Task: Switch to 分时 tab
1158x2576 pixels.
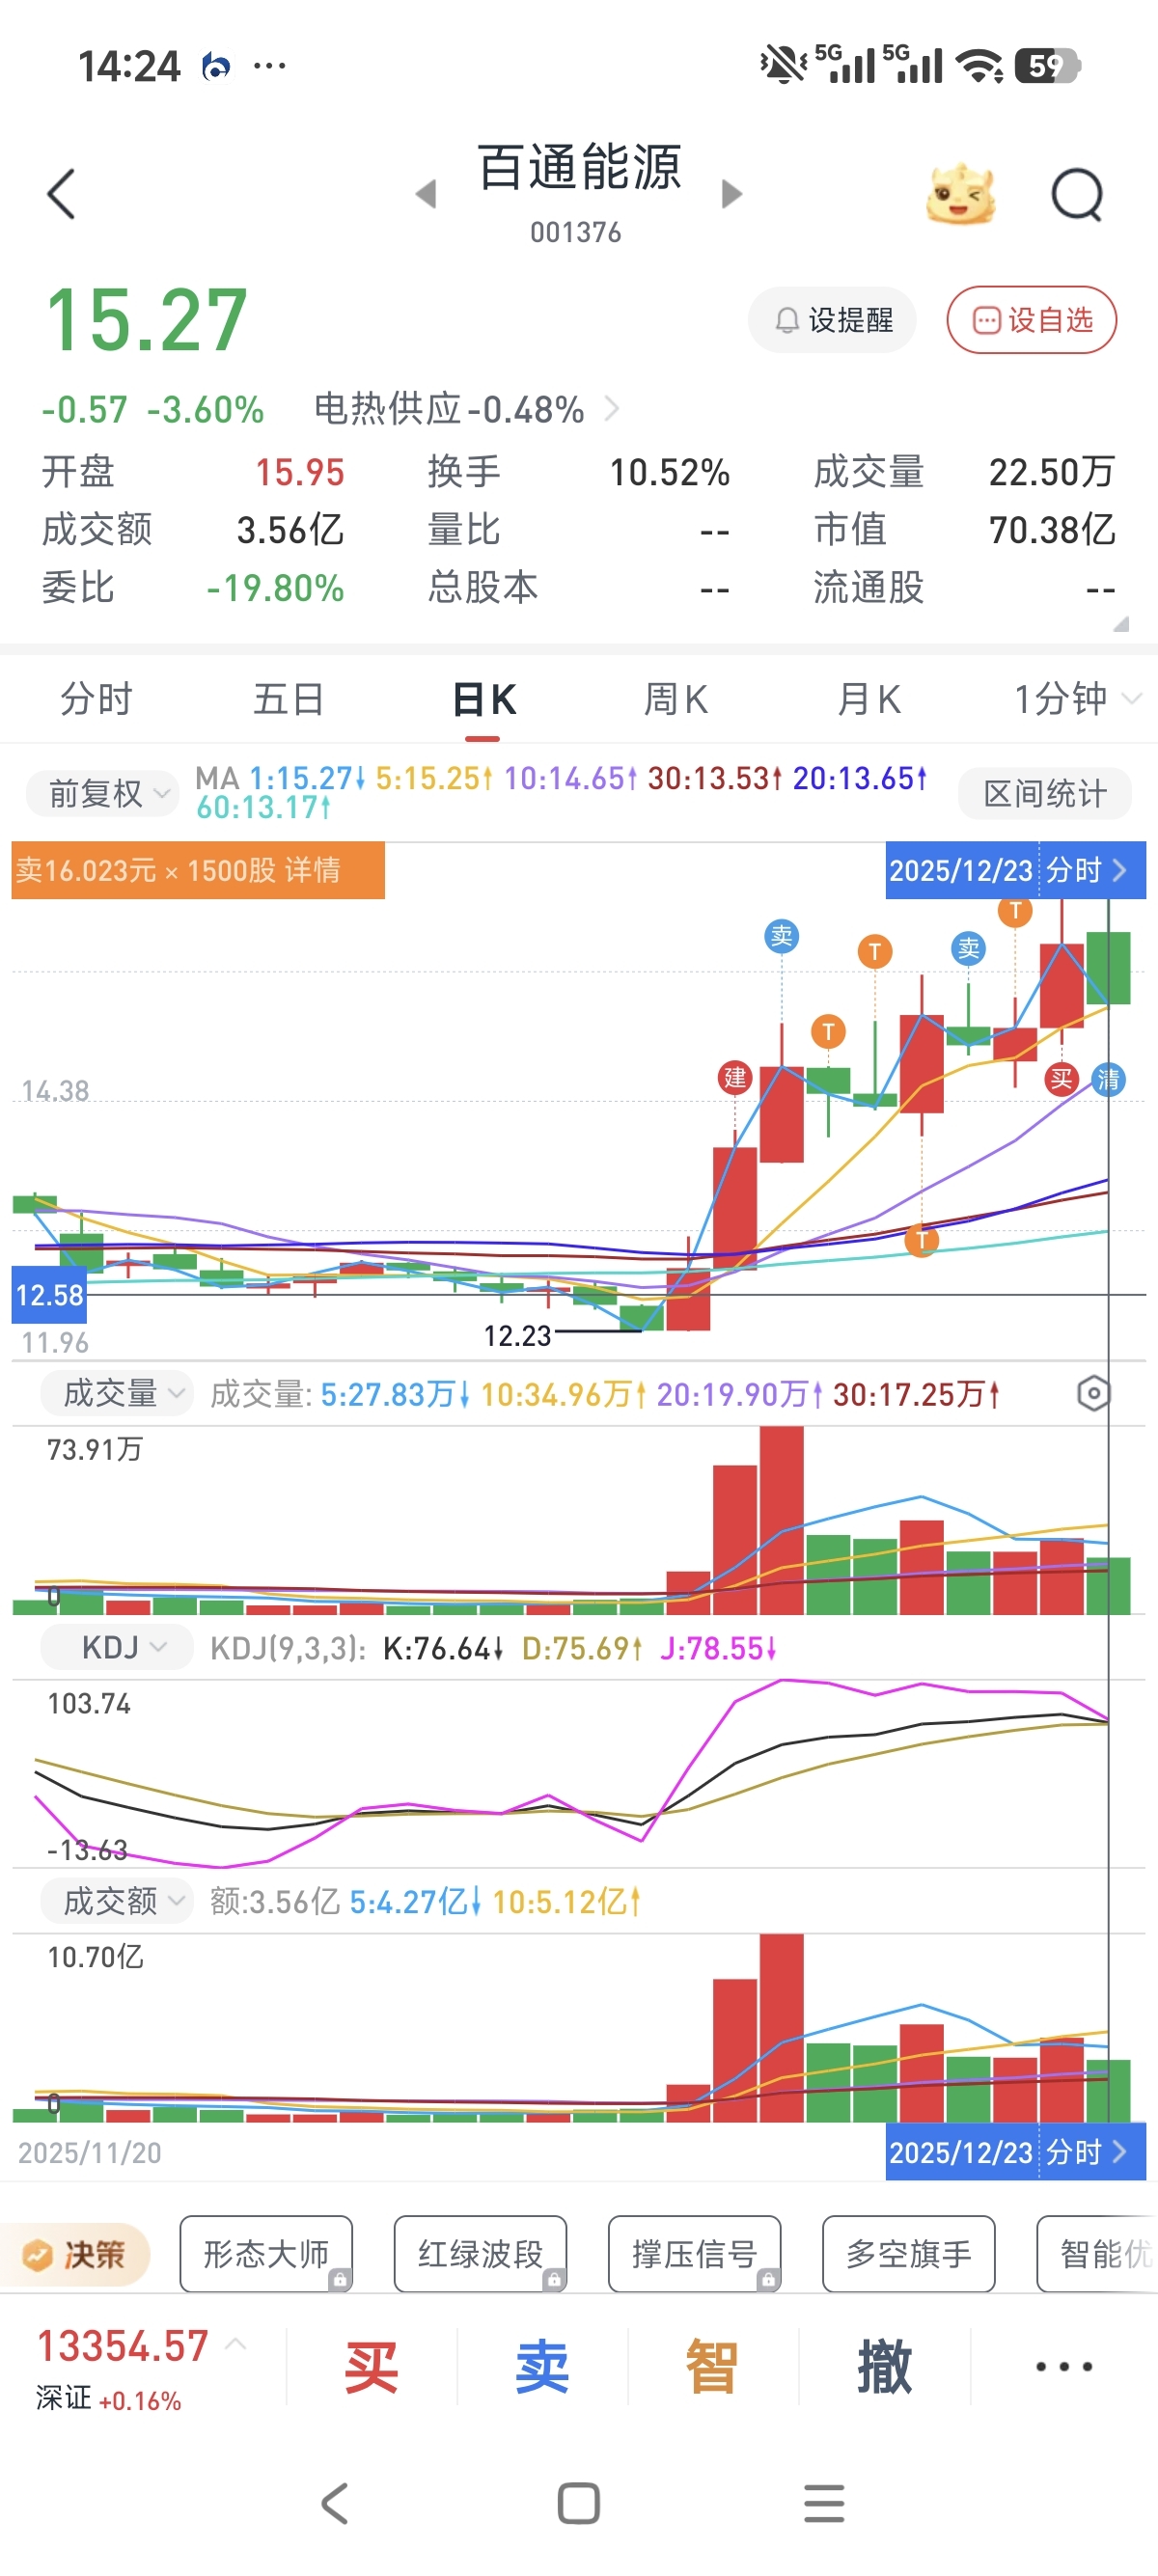Action: 96,699
